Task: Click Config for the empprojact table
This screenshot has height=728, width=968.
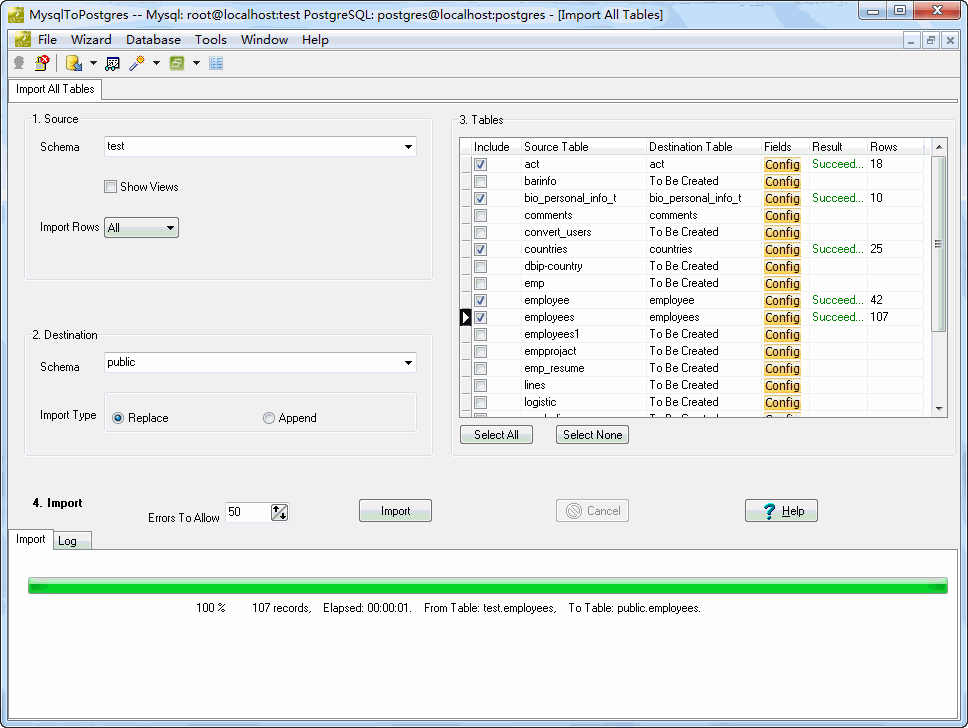Action: pyautogui.click(x=782, y=351)
